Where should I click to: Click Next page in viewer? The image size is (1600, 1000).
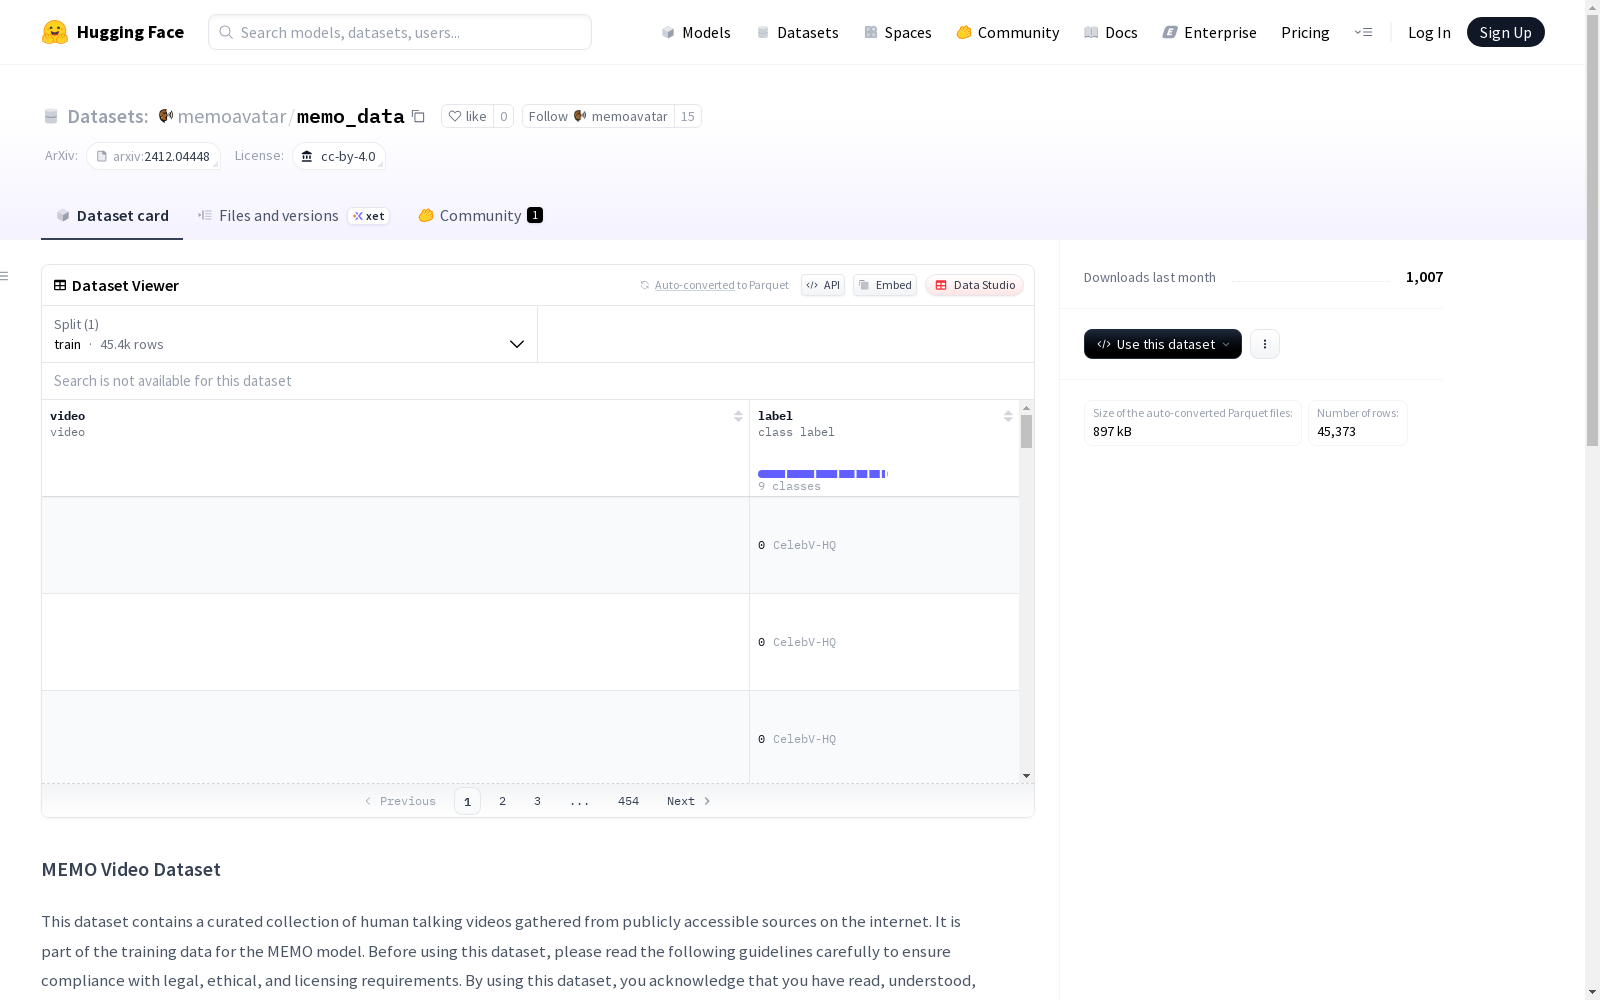(x=688, y=801)
